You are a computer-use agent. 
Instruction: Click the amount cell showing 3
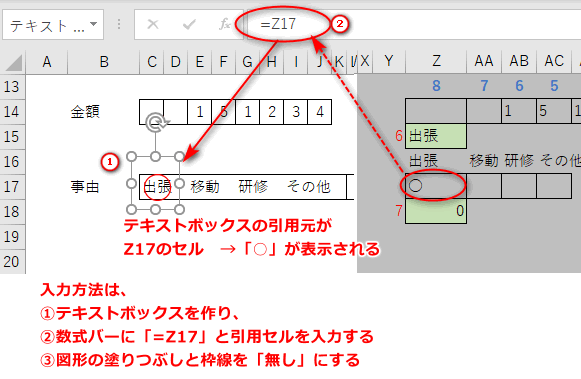coord(296,112)
